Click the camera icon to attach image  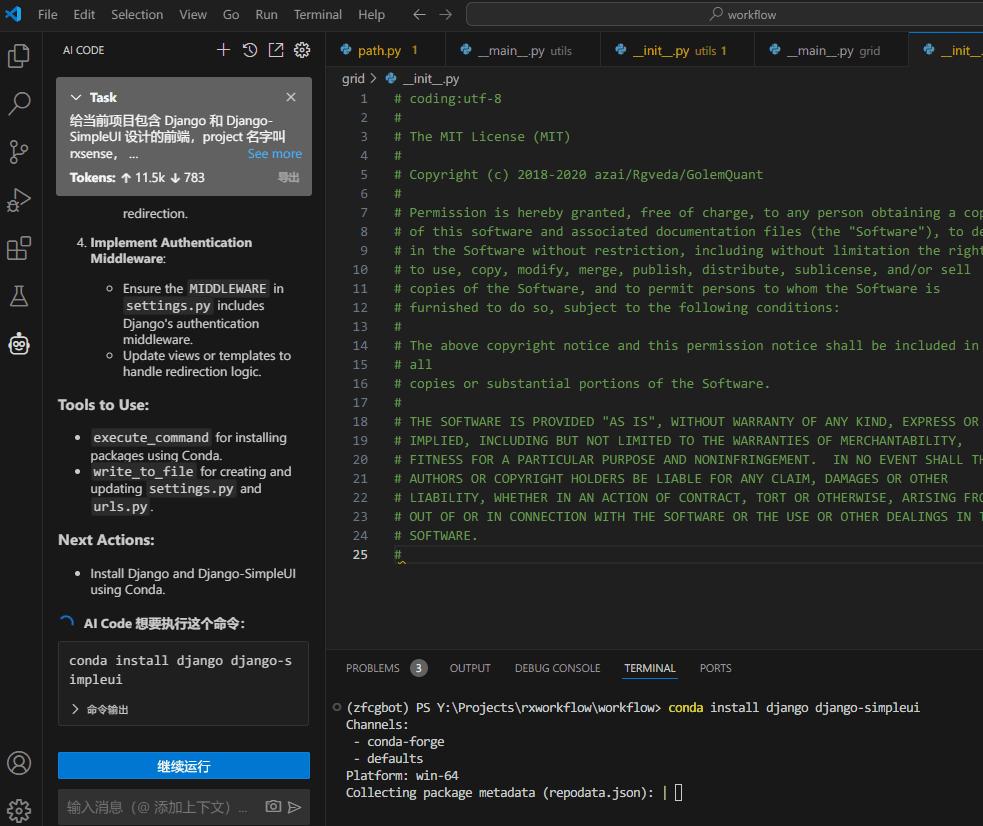click(272, 806)
